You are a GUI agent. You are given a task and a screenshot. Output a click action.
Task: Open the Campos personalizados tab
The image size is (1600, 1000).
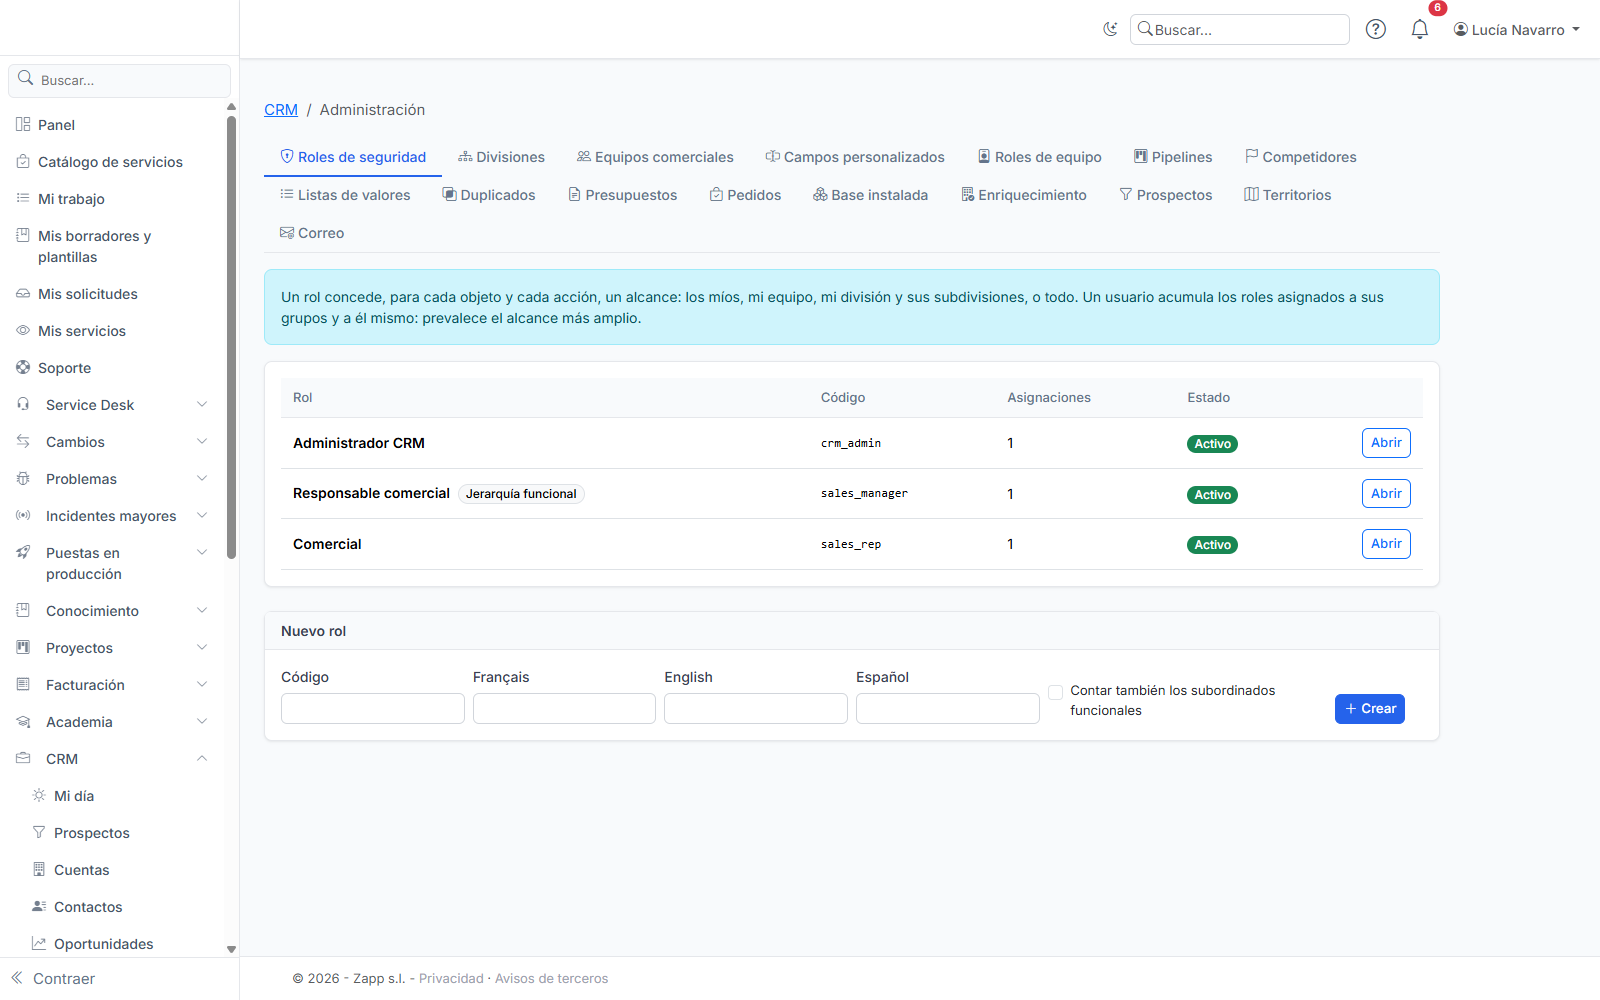[855, 157]
